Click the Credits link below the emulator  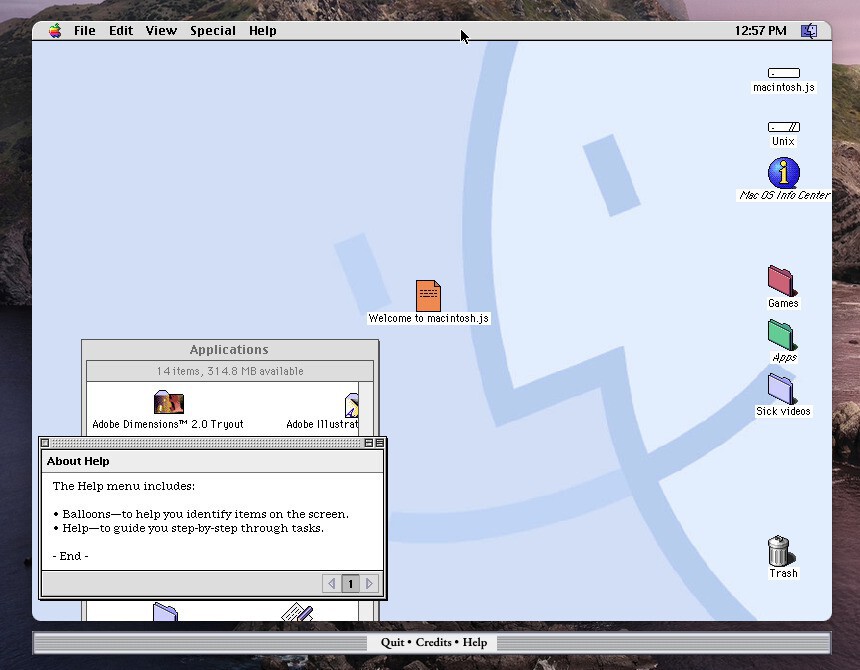433,642
